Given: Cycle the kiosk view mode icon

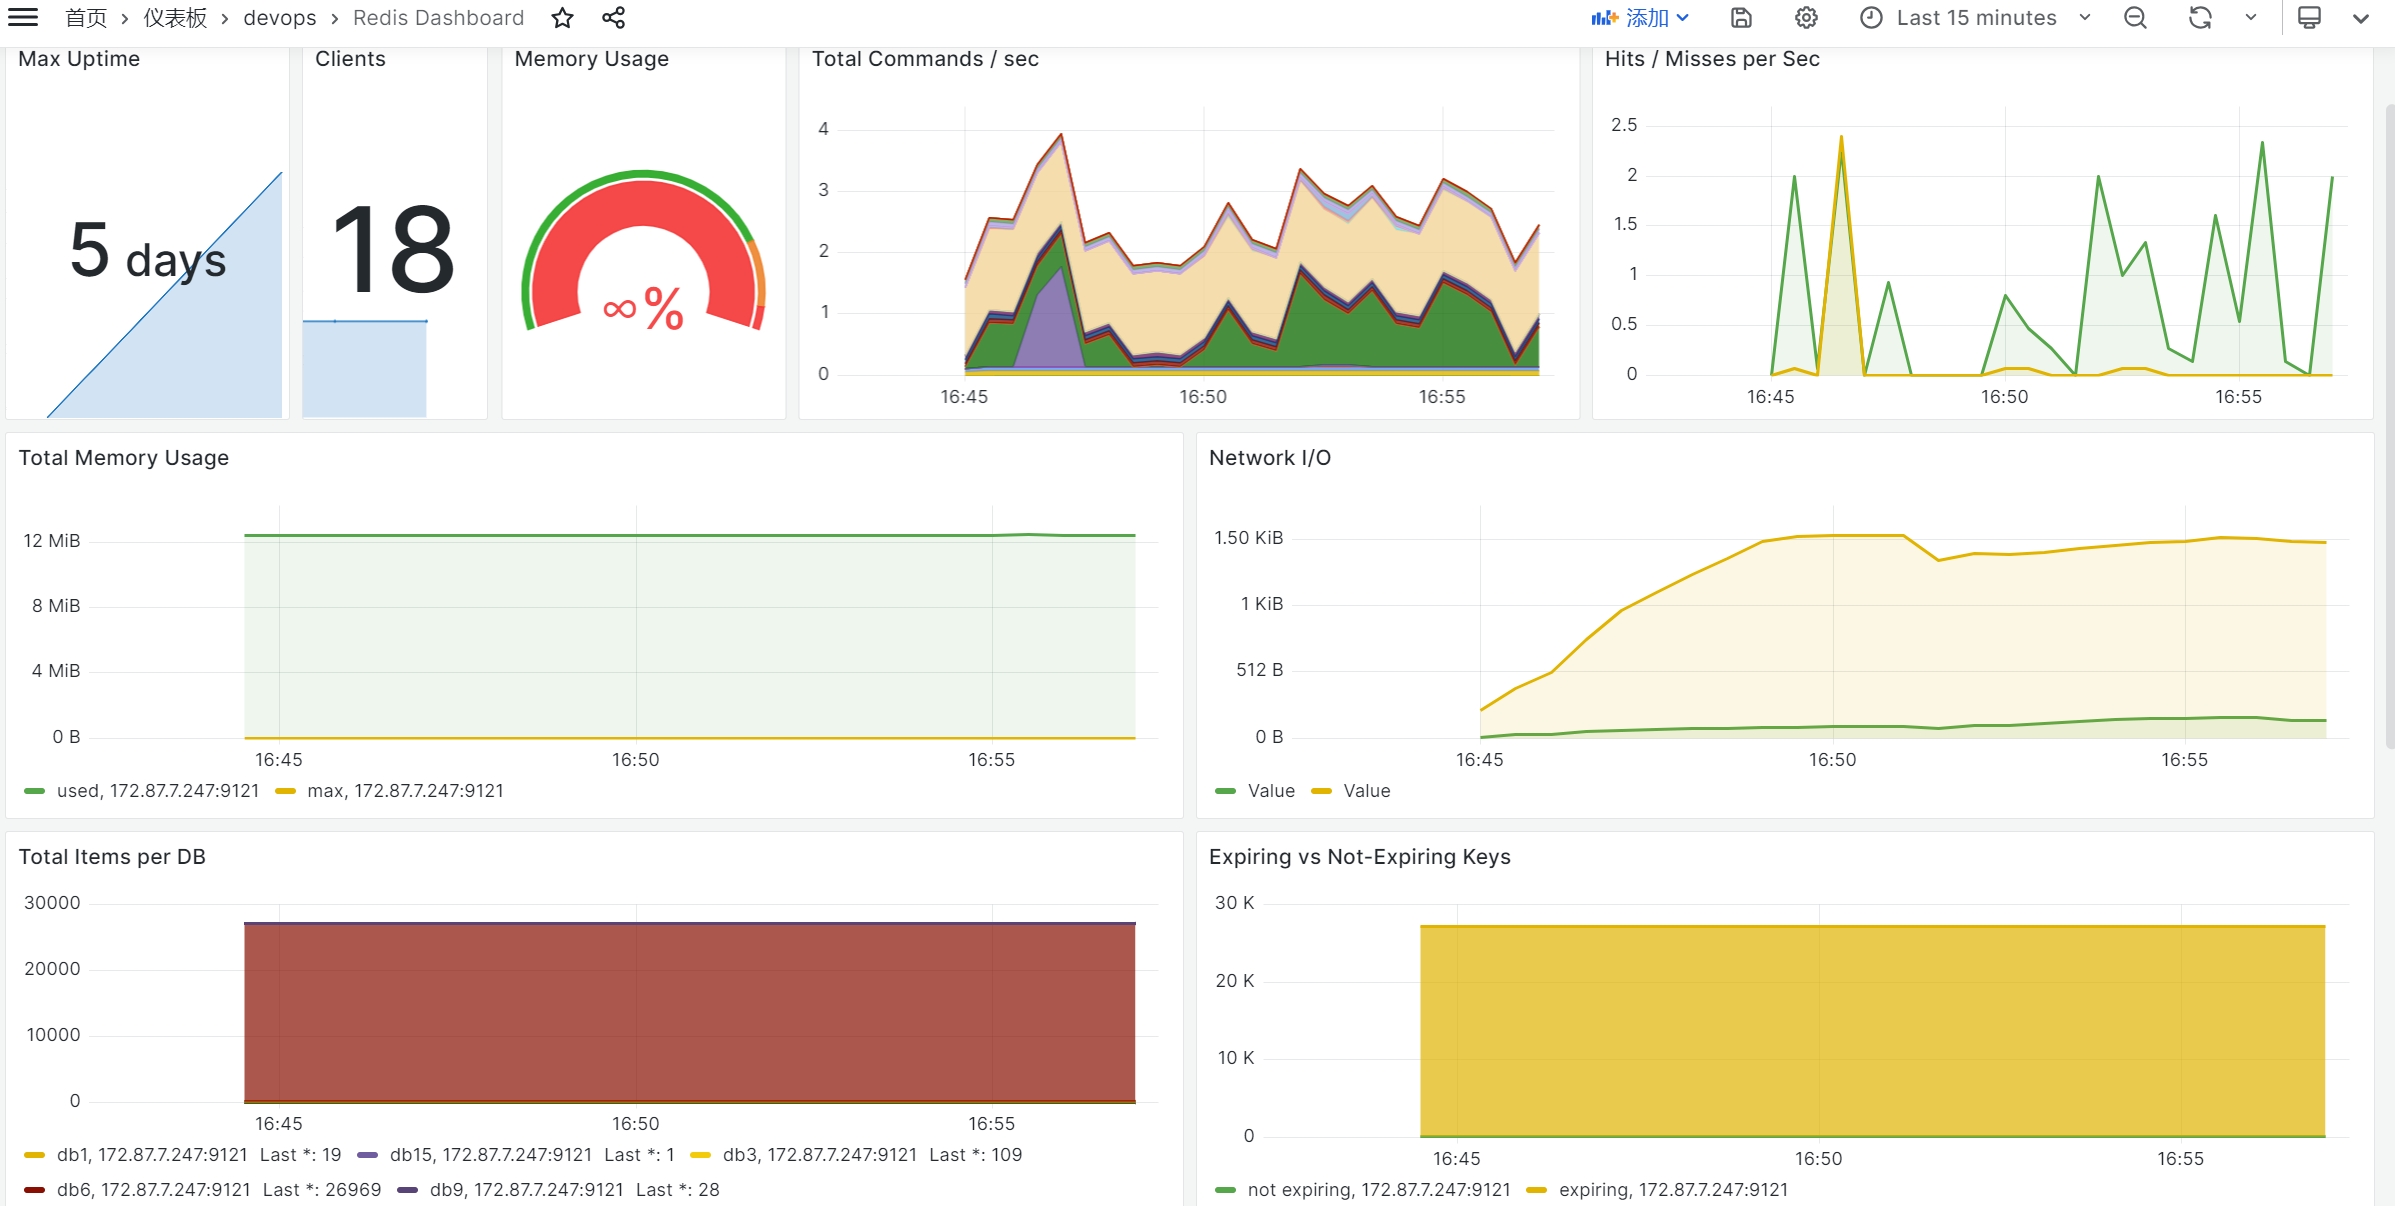Looking at the screenshot, I should 2309,18.
